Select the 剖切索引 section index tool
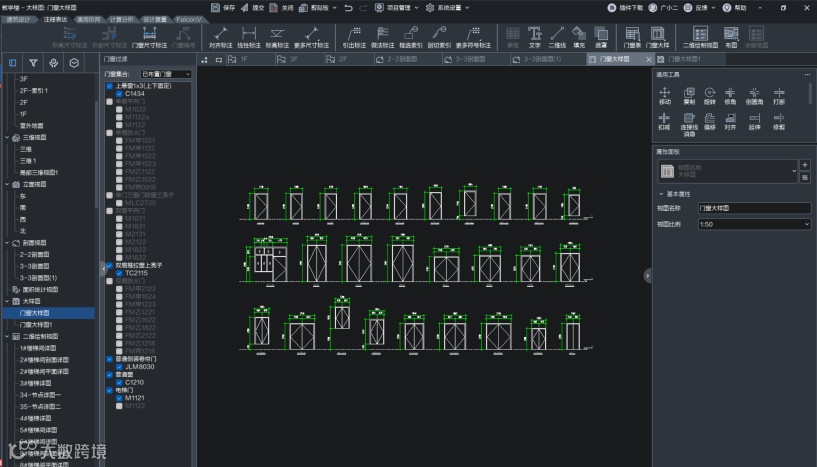Viewport: 817px width, 467px height. (439, 38)
